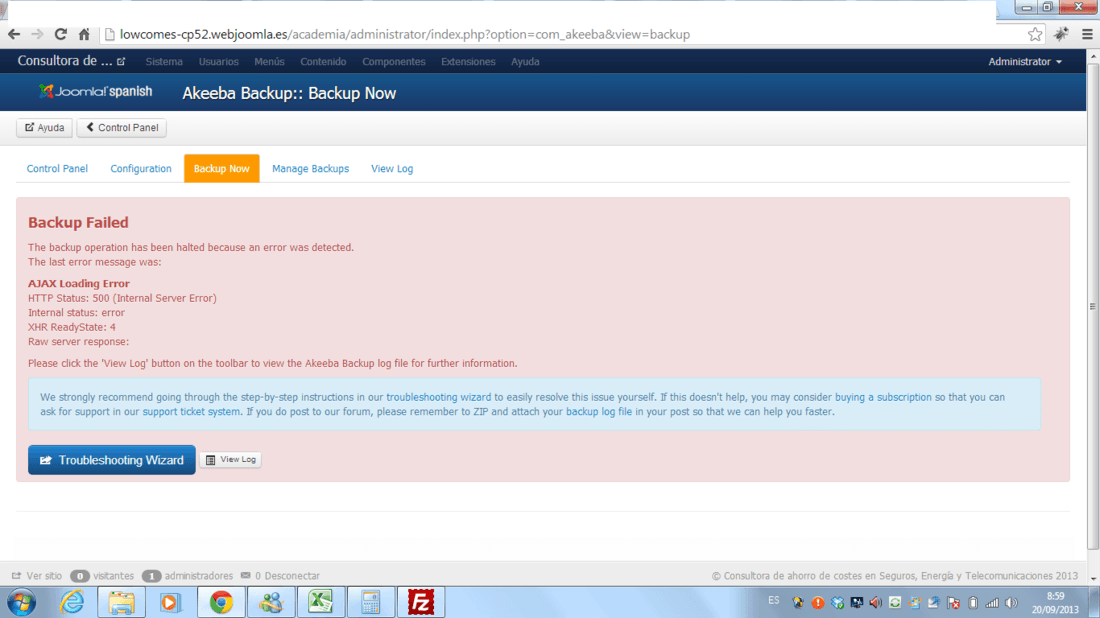Open the Windows Start menu

point(22,603)
